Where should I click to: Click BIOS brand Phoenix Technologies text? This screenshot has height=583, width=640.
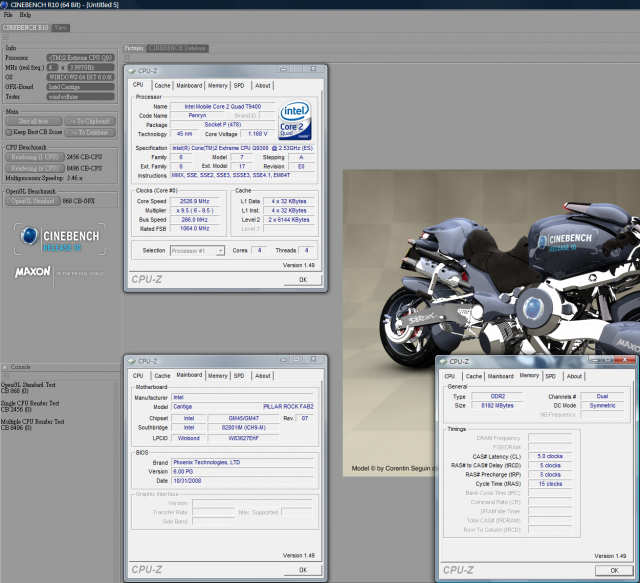[207, 463]
